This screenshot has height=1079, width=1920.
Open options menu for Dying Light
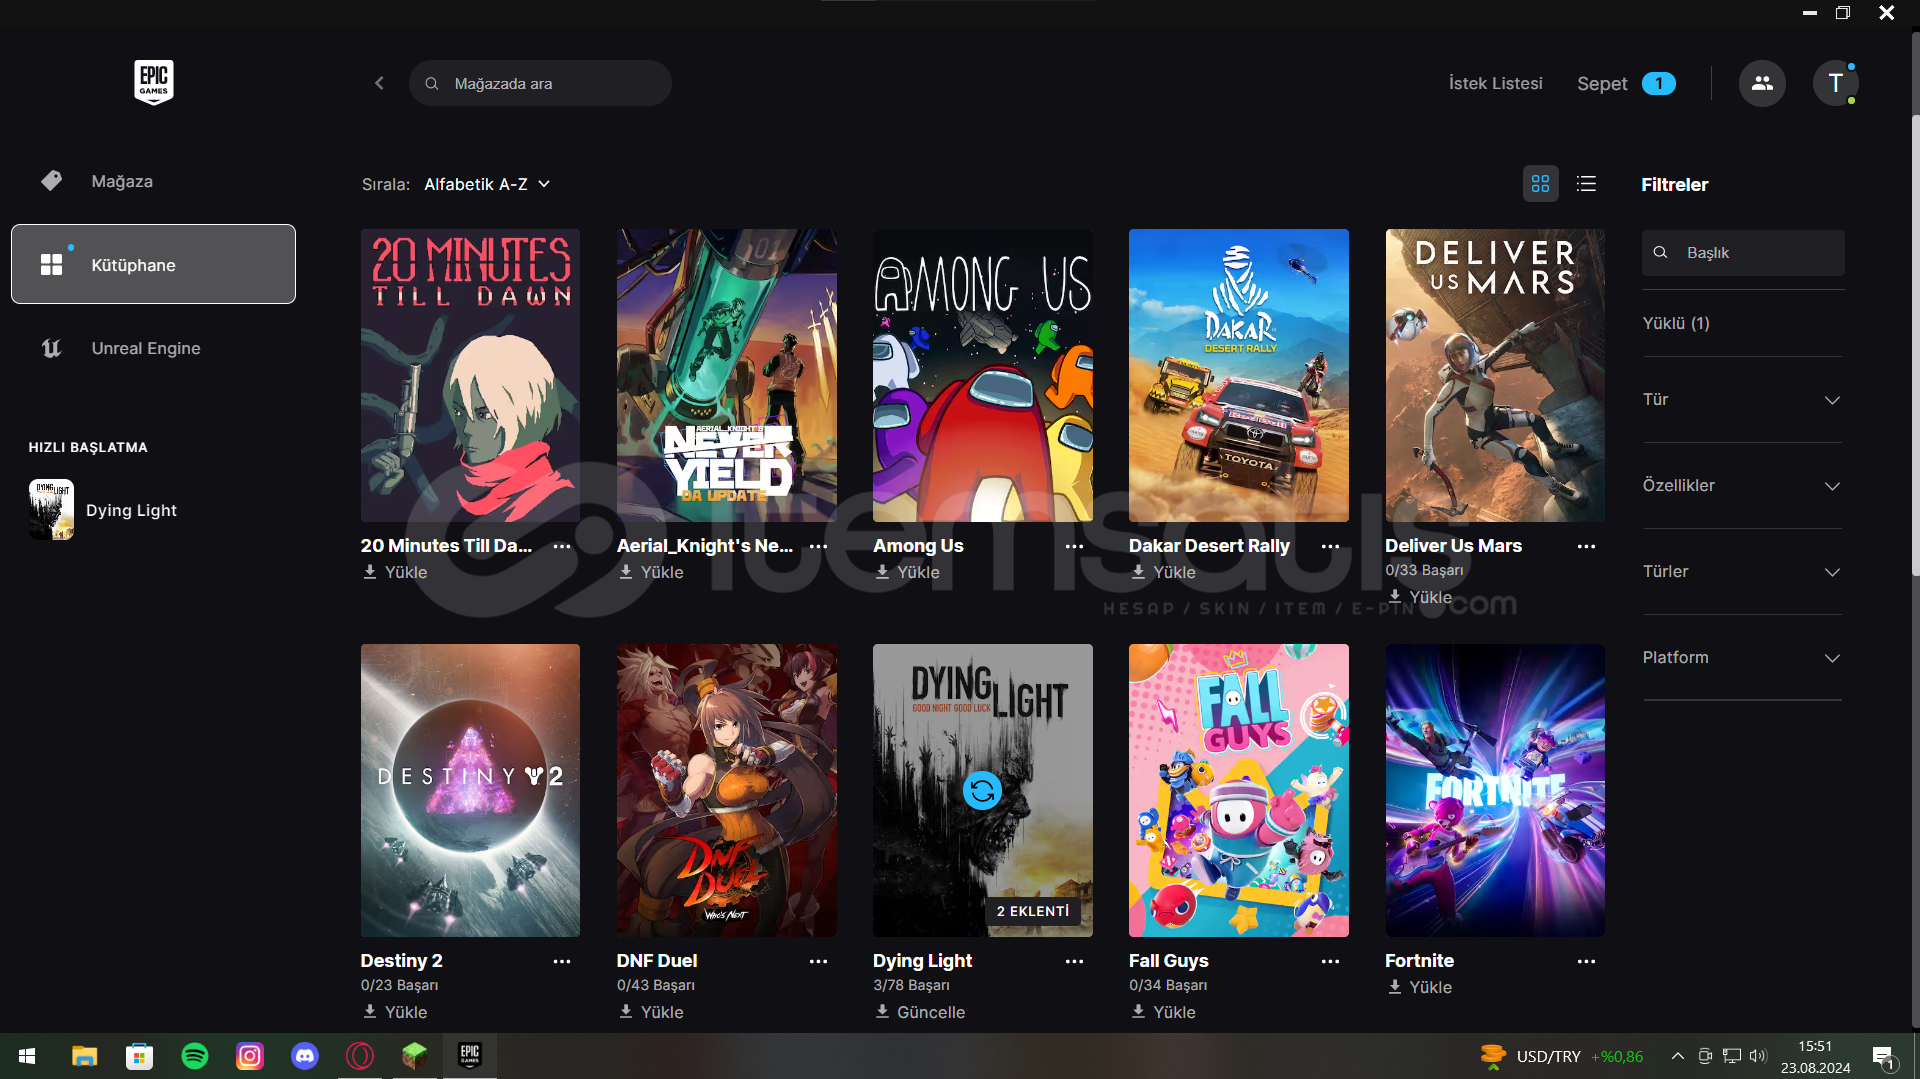click(x=1074, y=961)
